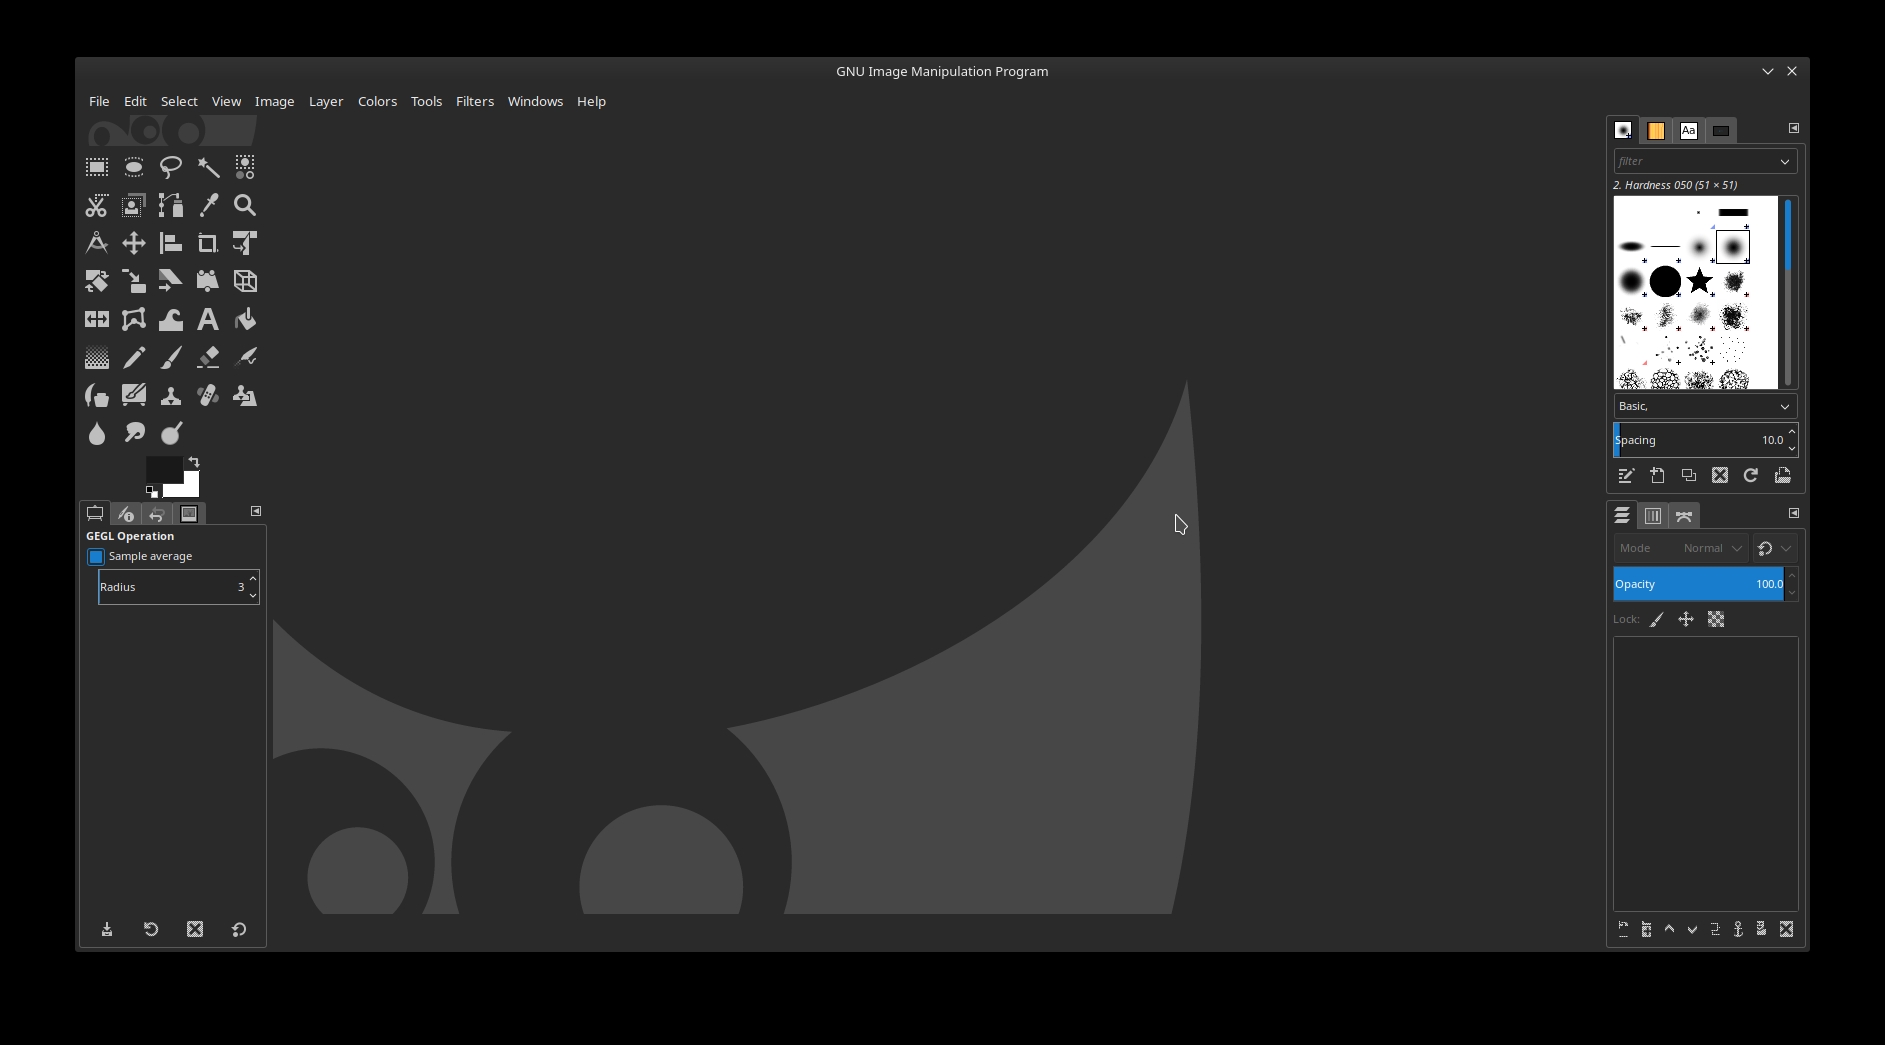Image resolution: width=1885 pixels, height=1045 pixels.
Task: Switch to the Fonts tab
Action: point(1689,130)
